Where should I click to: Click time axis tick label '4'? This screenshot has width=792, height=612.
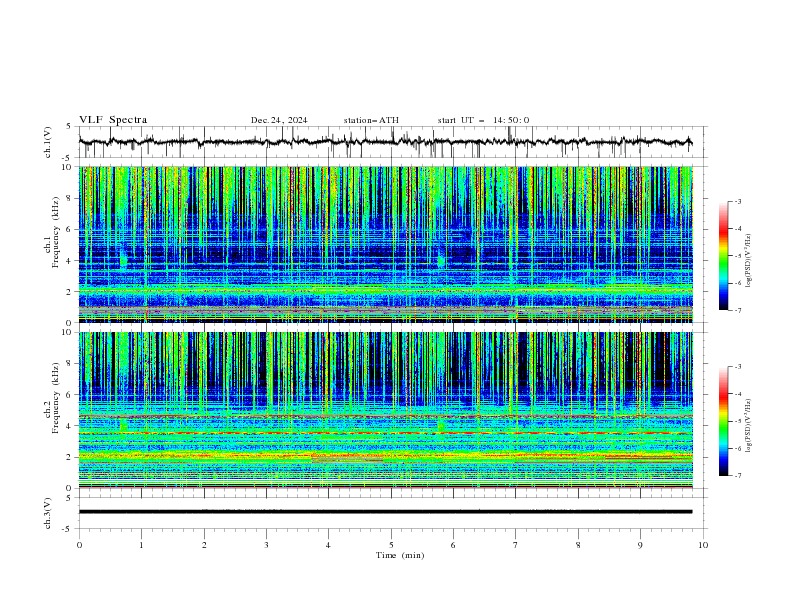328,545
